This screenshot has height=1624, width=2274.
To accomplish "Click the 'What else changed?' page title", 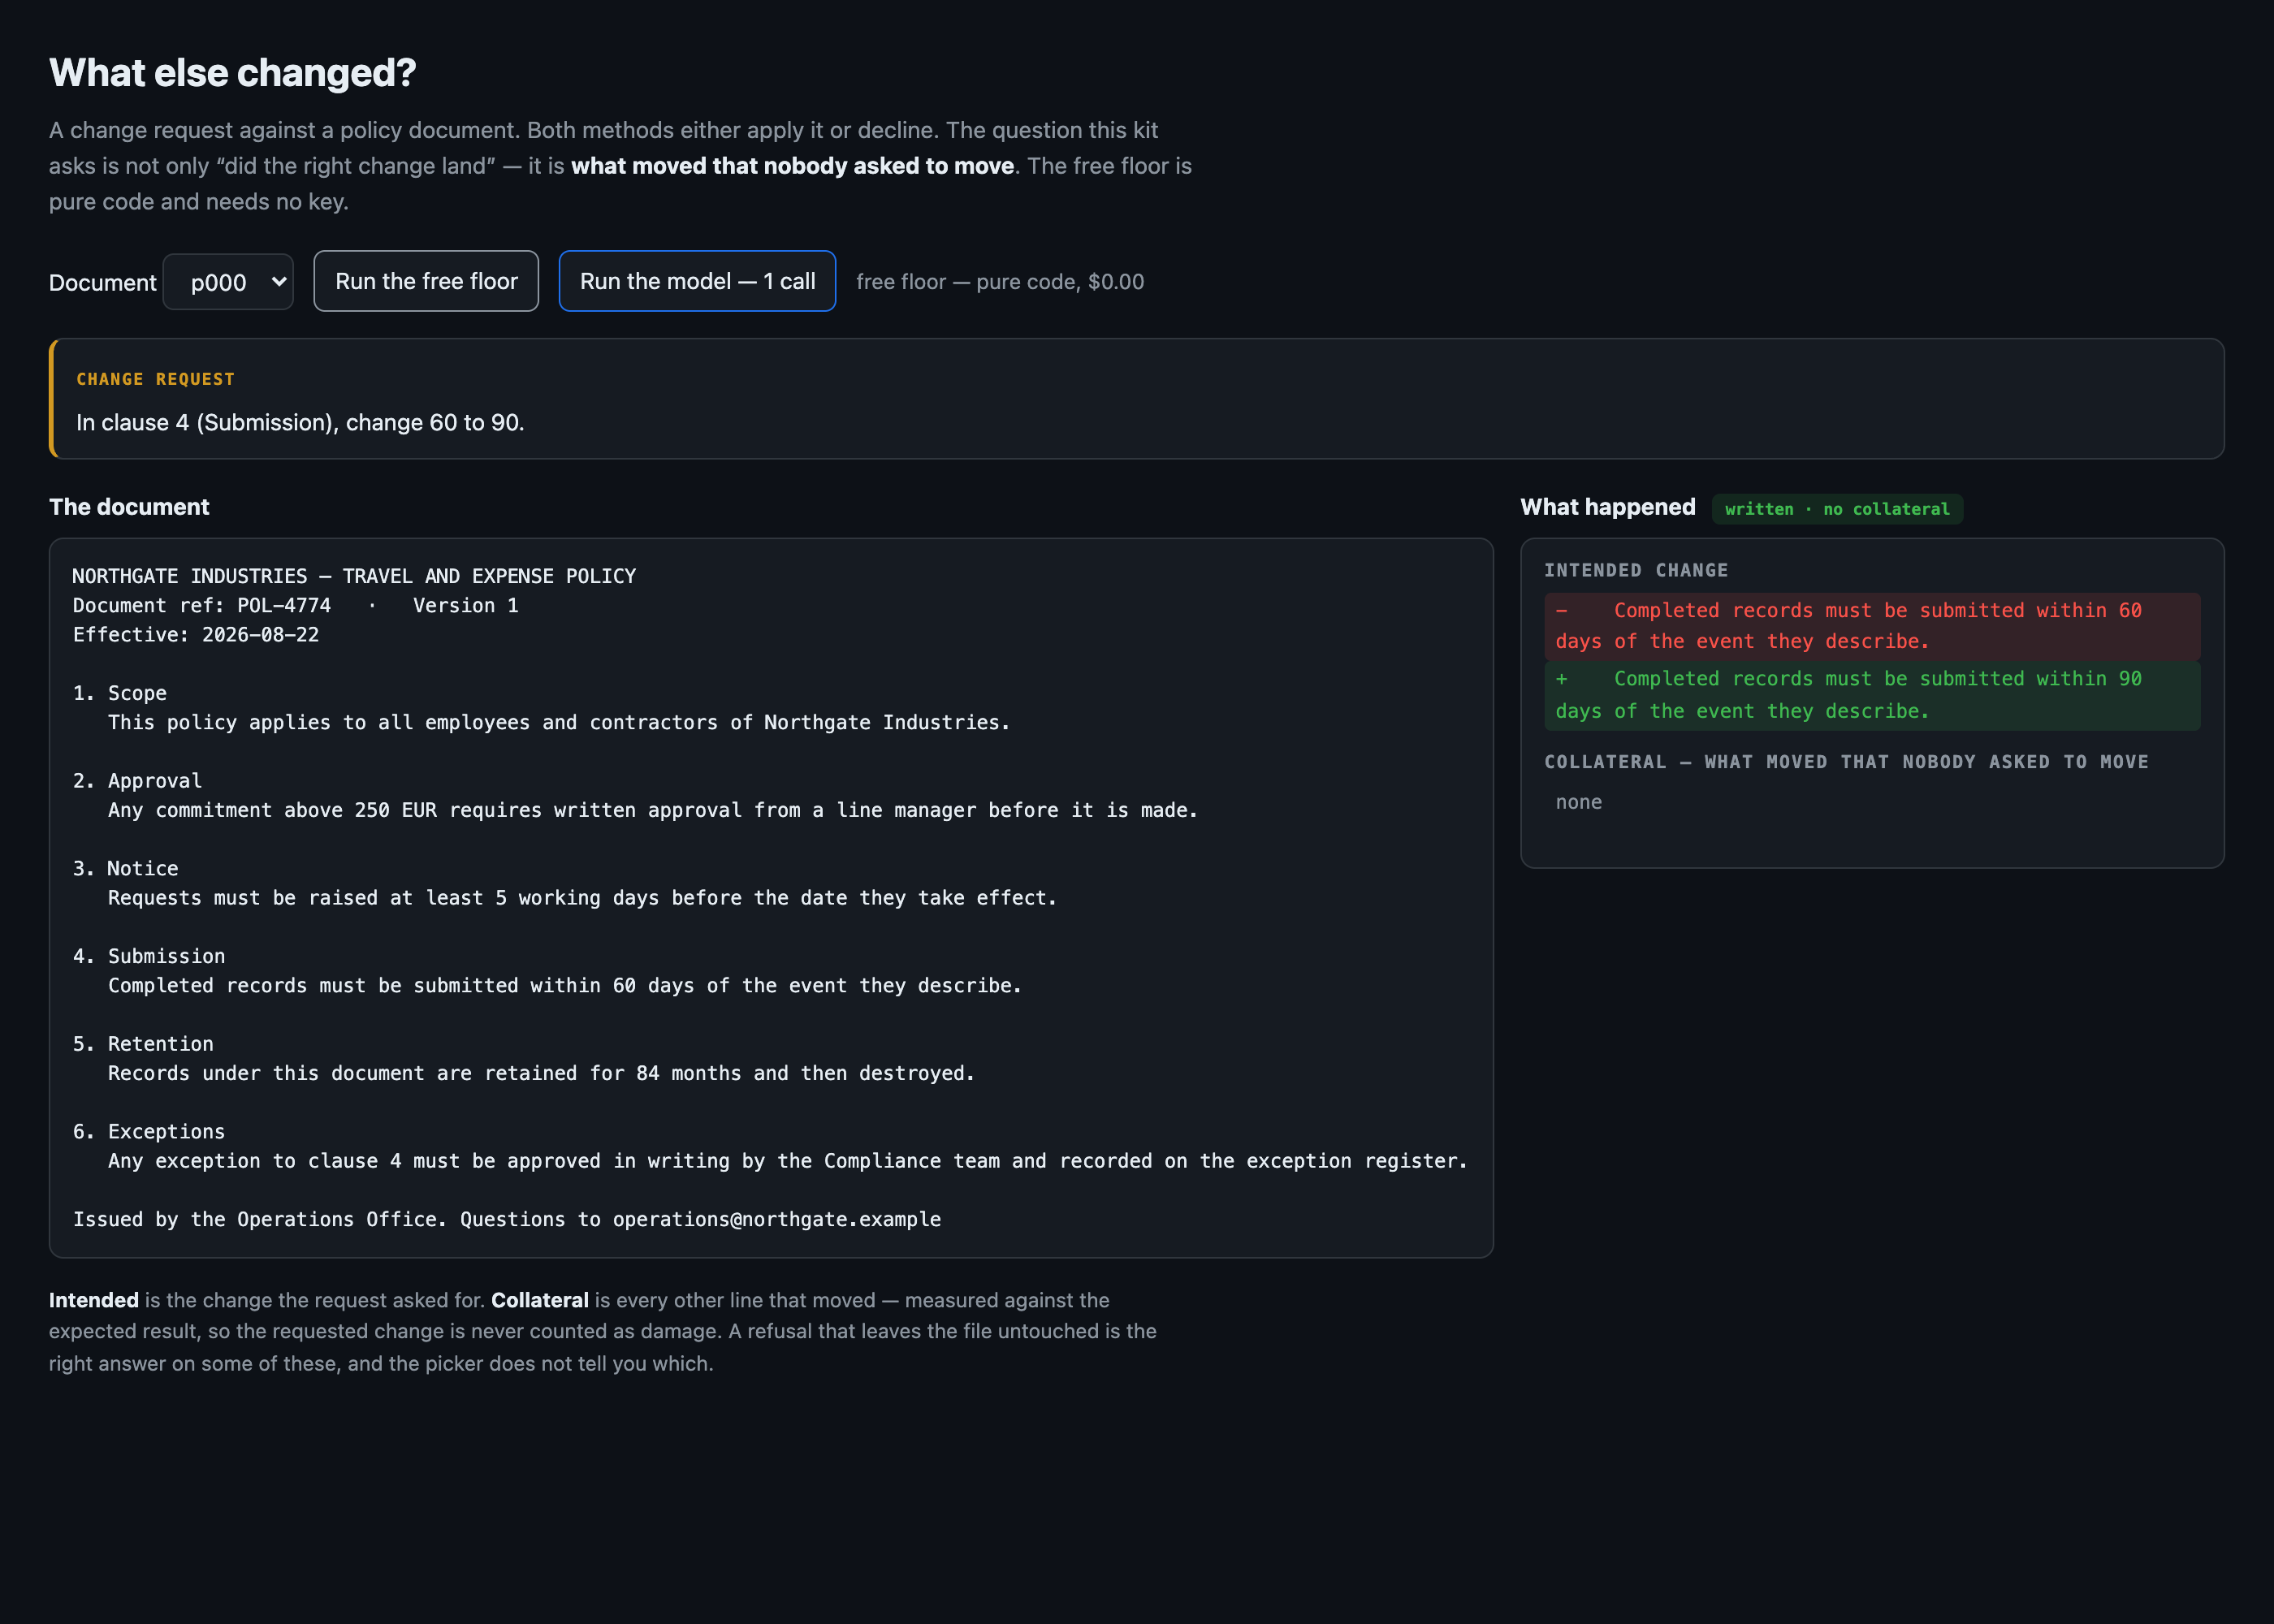I will tap(232, 72).
